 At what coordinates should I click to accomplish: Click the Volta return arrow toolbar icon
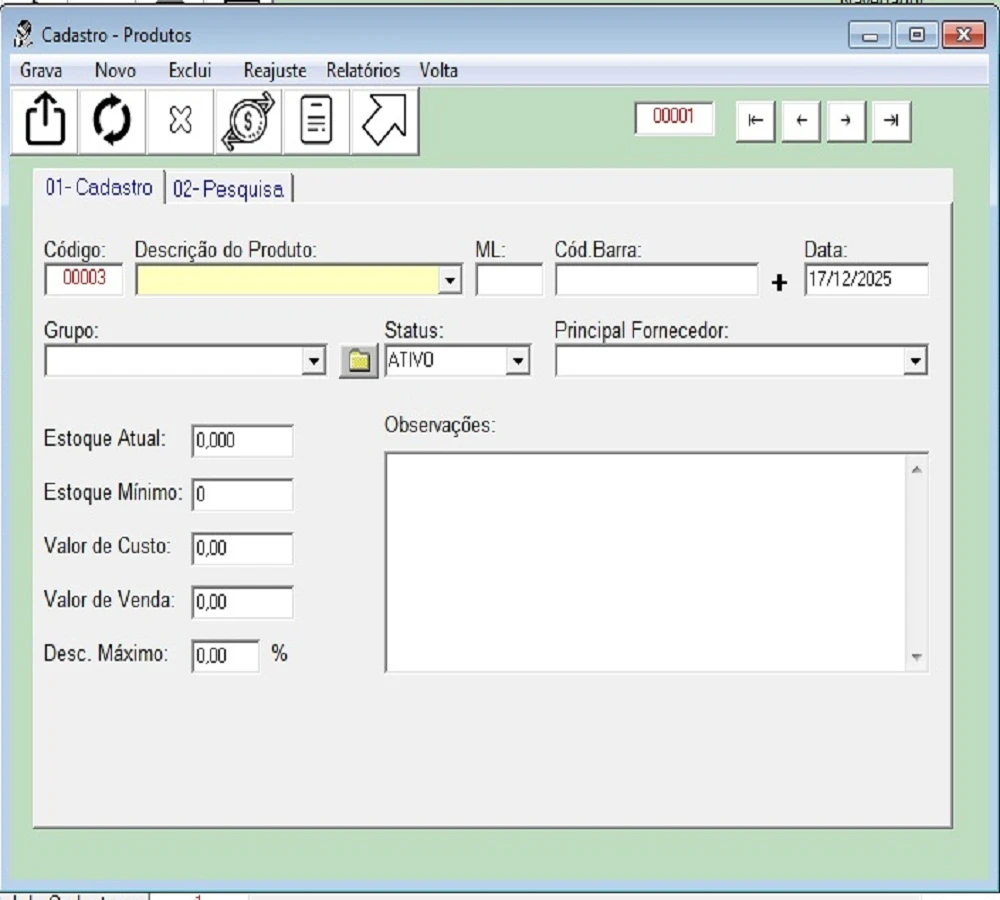click(385, 121)
